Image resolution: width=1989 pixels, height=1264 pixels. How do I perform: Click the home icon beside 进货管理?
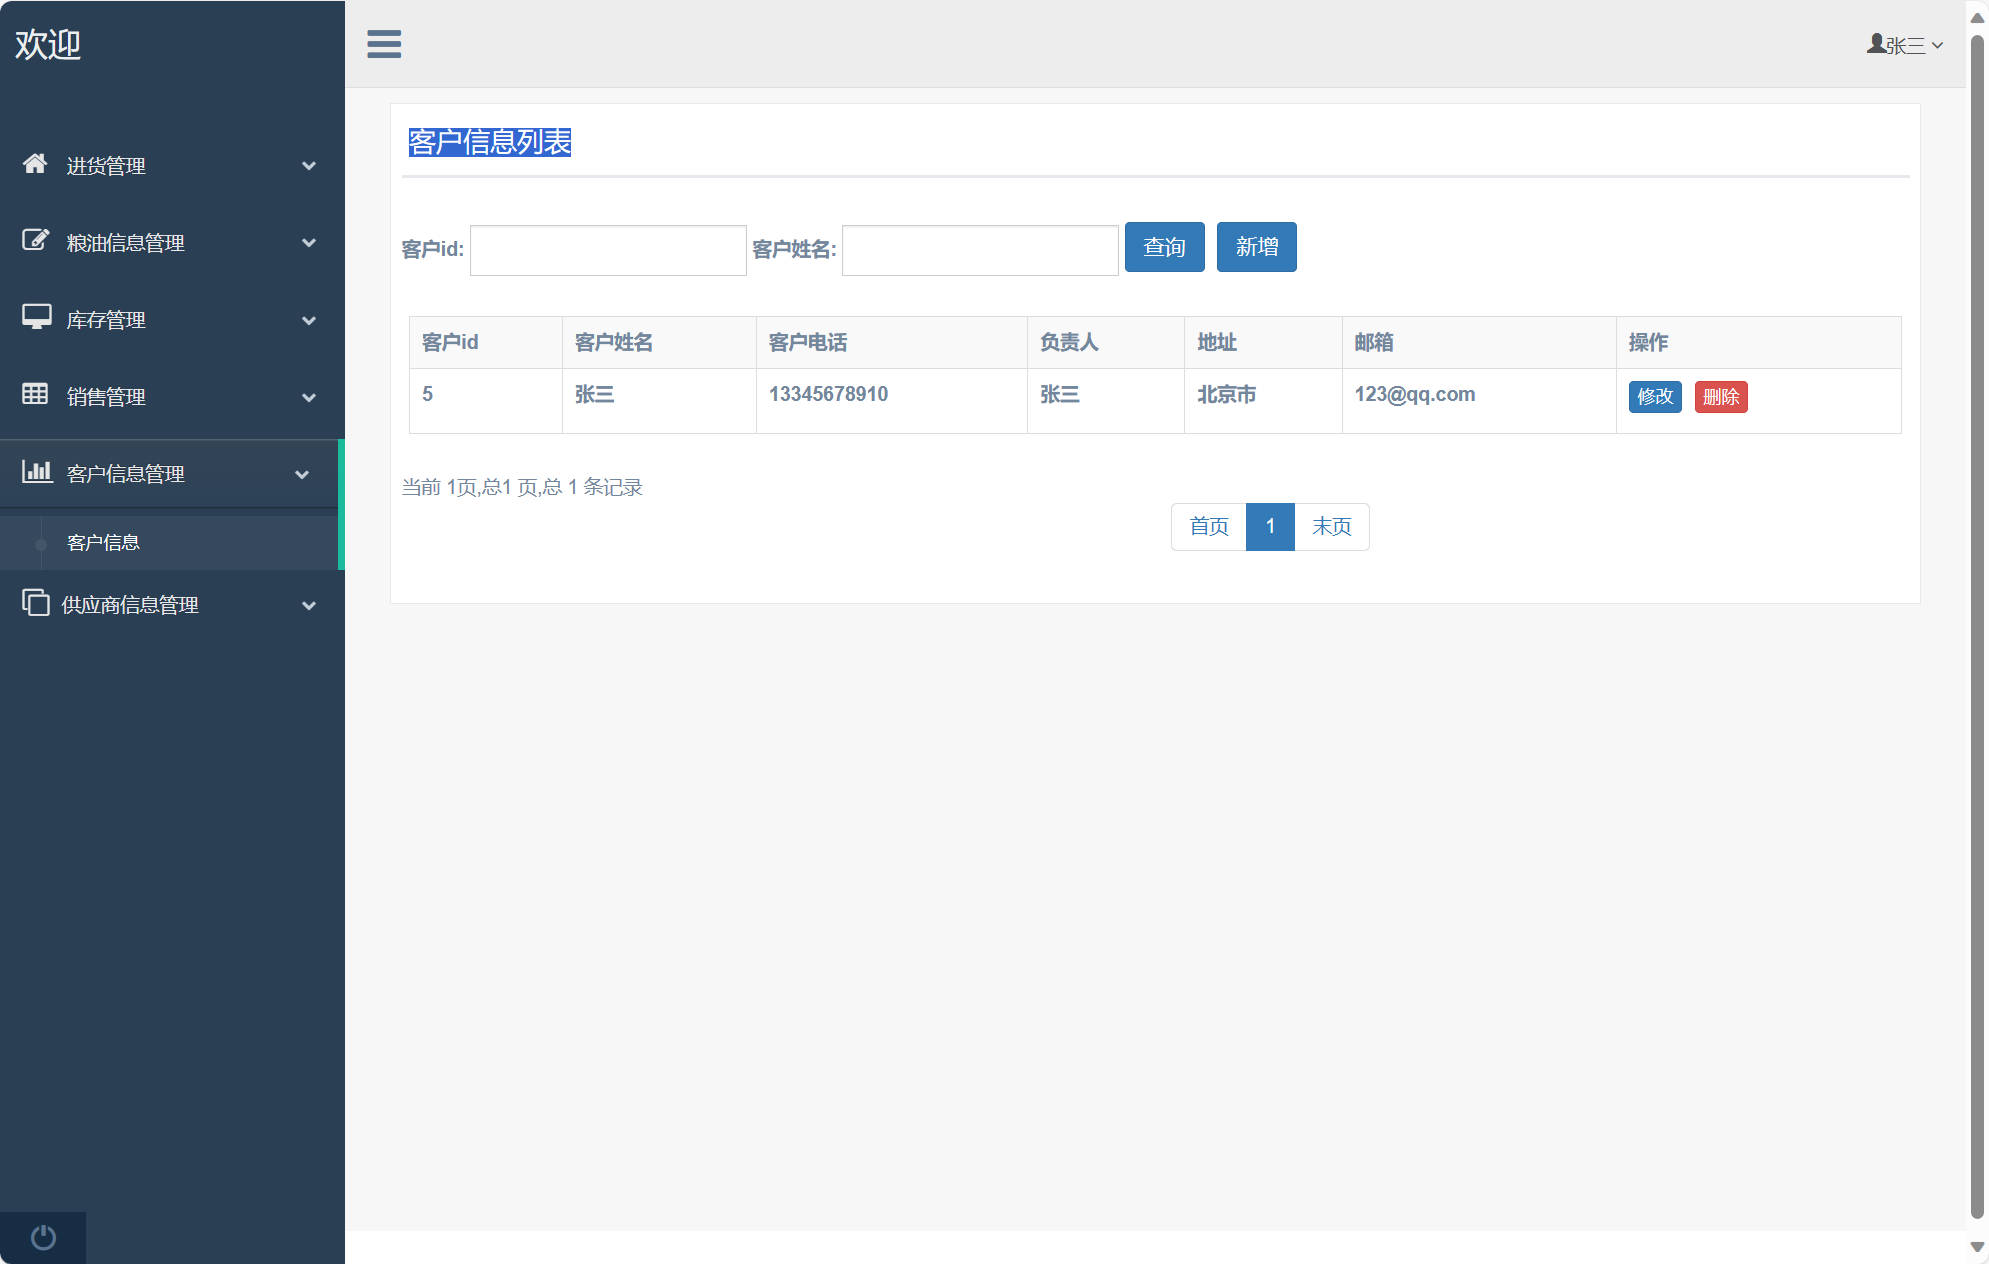click(35, 164)
